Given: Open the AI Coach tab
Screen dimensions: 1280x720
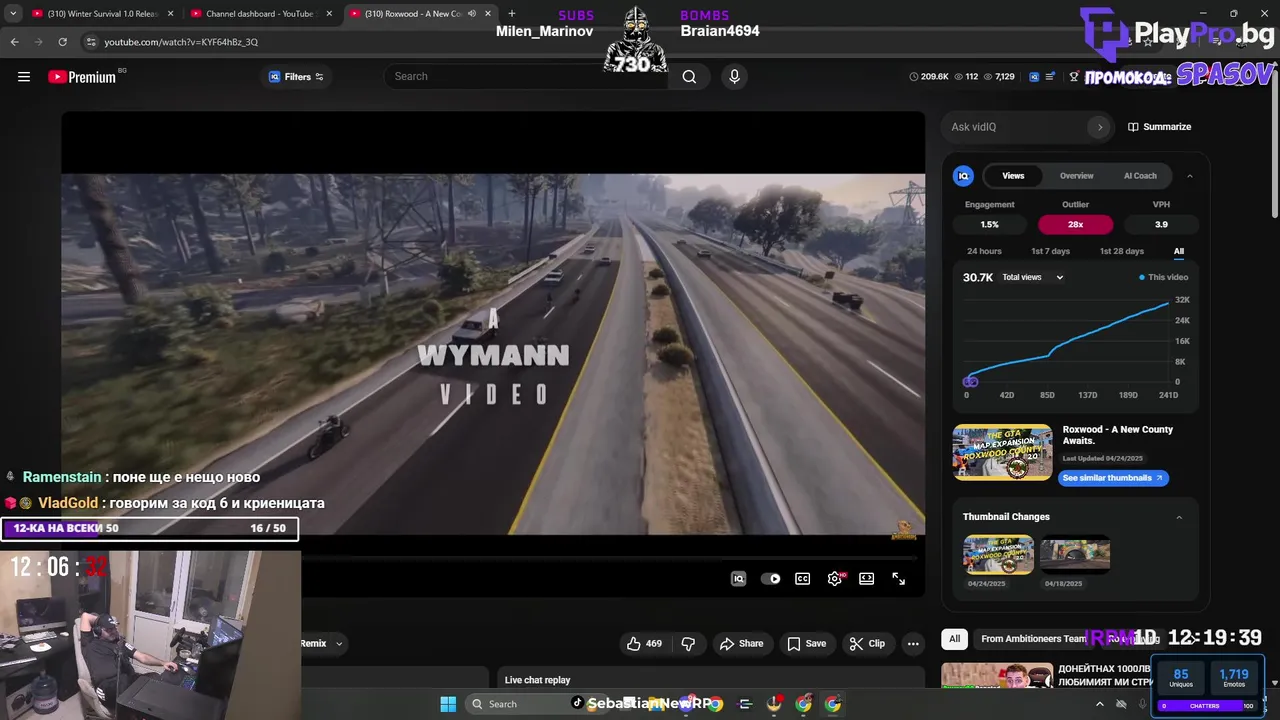Looking at the screenshot, I should (x=1140, y=176).
